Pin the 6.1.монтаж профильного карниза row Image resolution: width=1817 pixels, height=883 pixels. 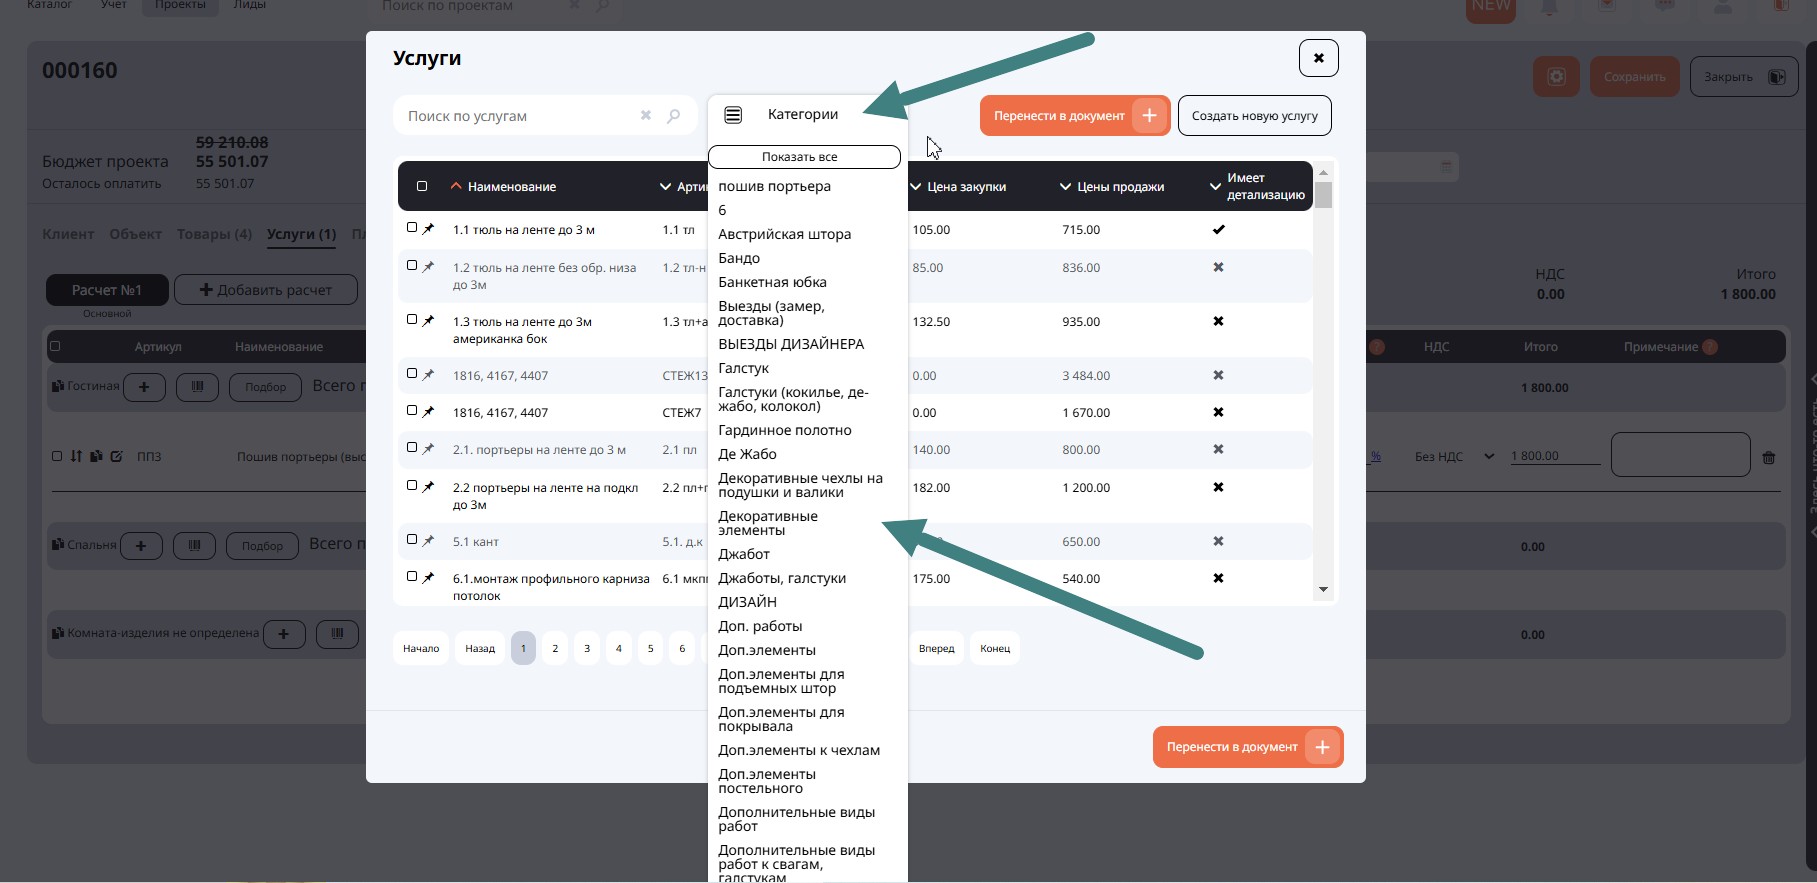coord(429,578)
